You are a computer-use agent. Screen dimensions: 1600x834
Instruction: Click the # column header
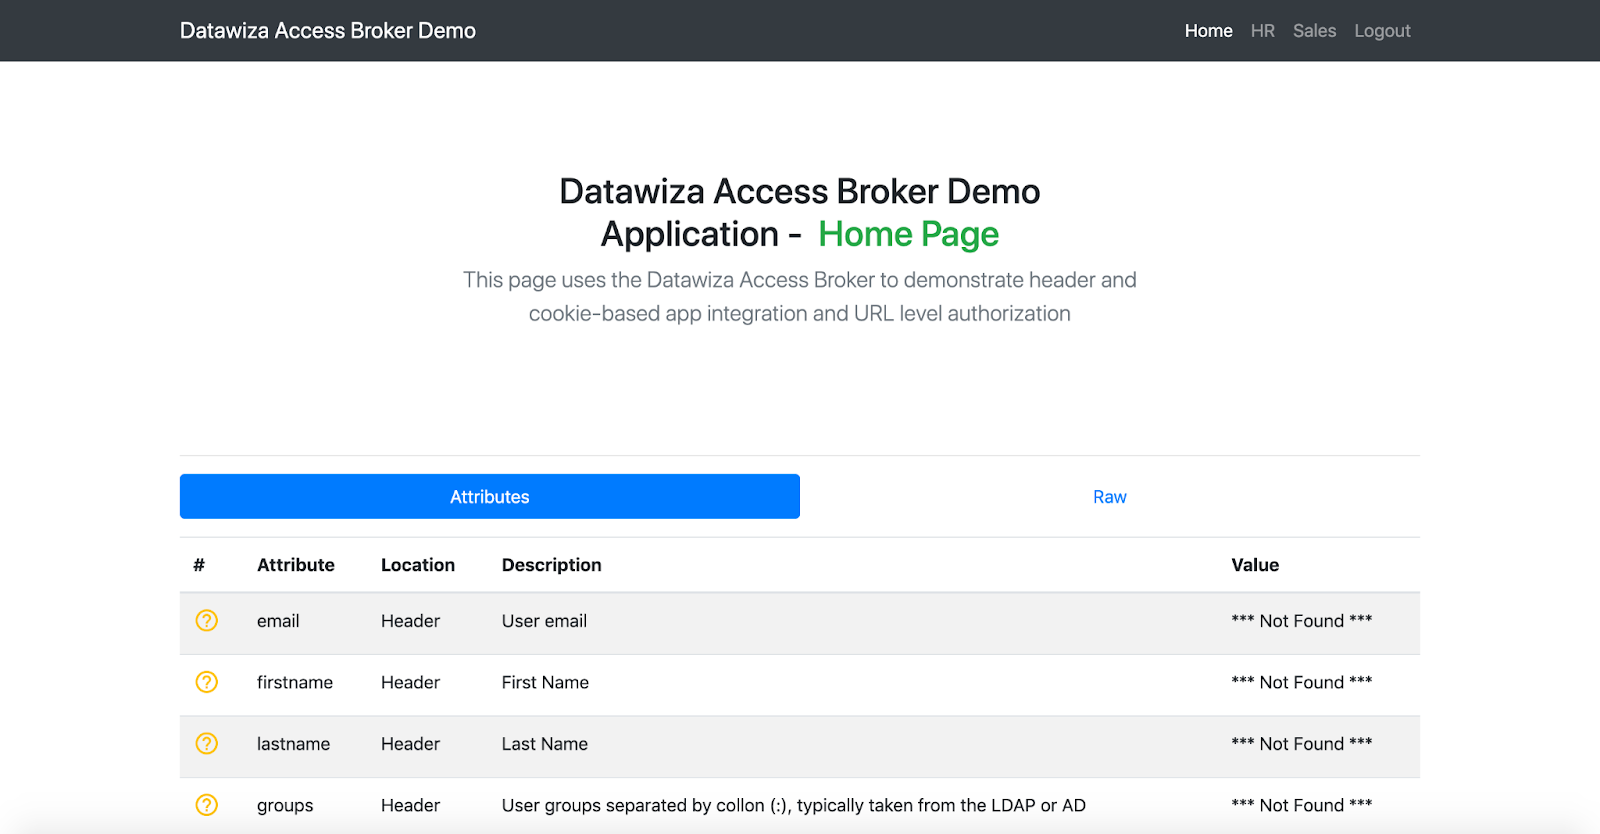pyautogui.click(x=199, y=565)
